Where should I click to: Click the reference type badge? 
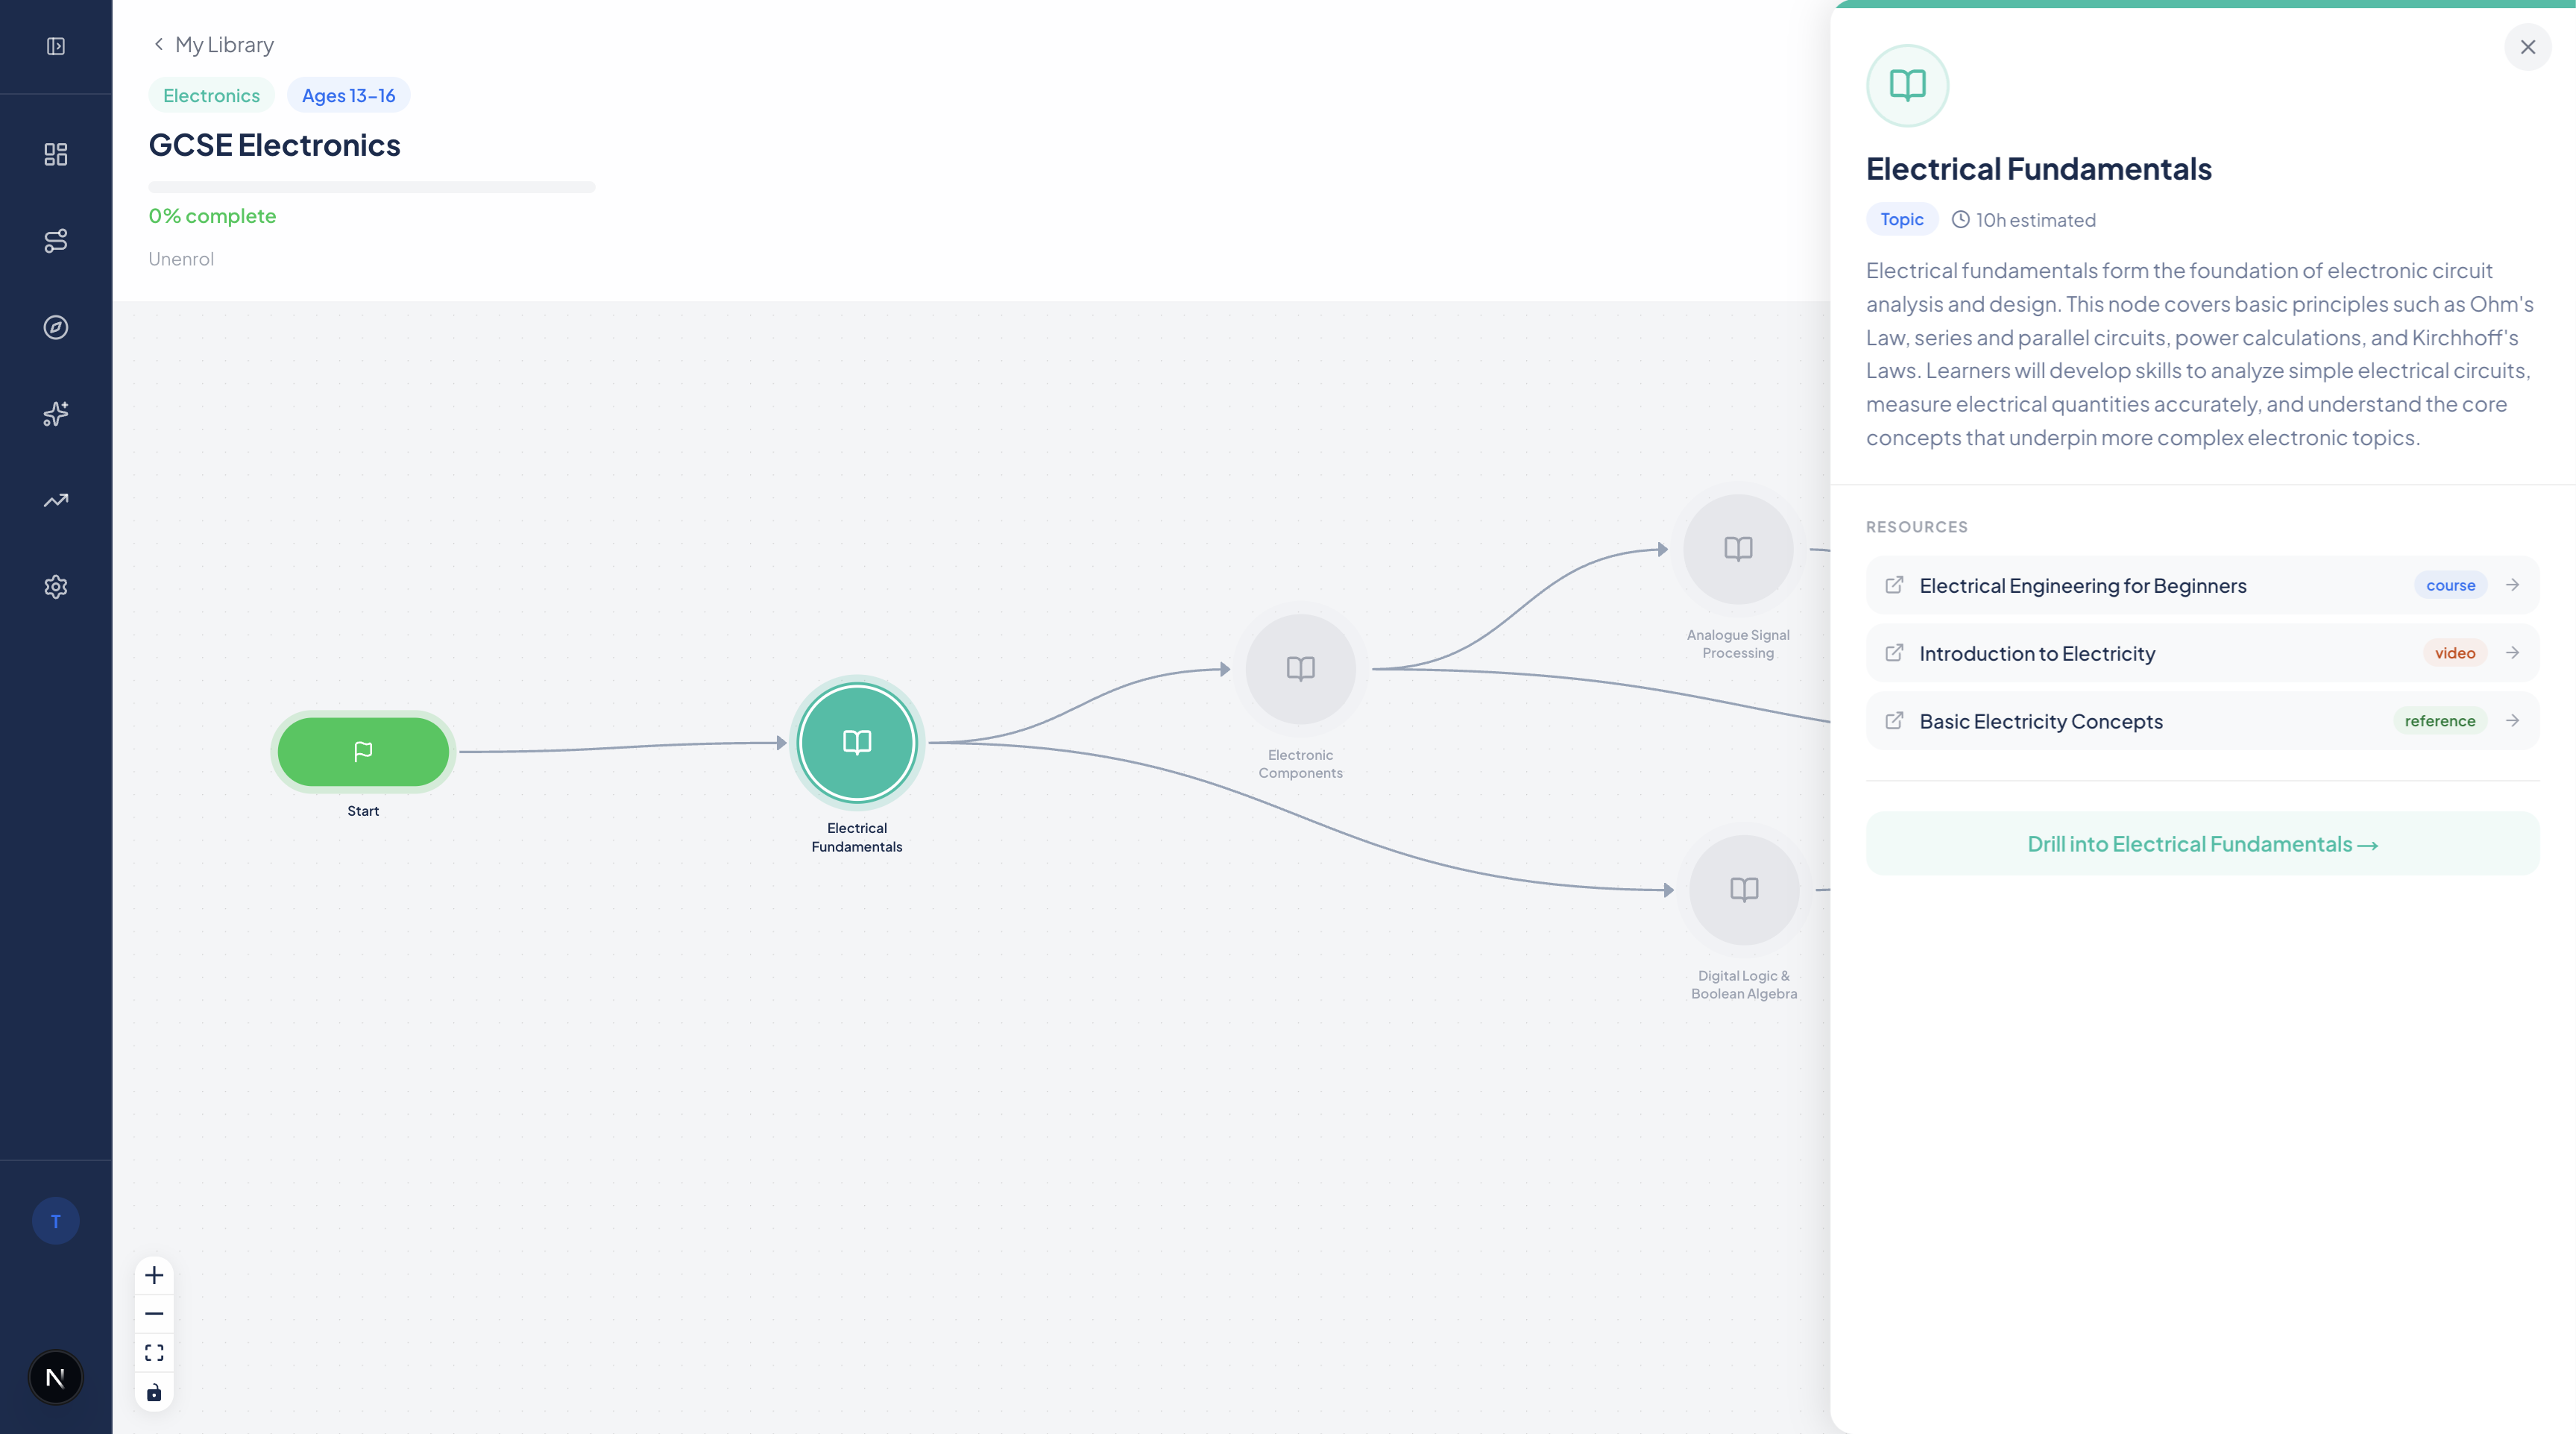click(2439, 721)
